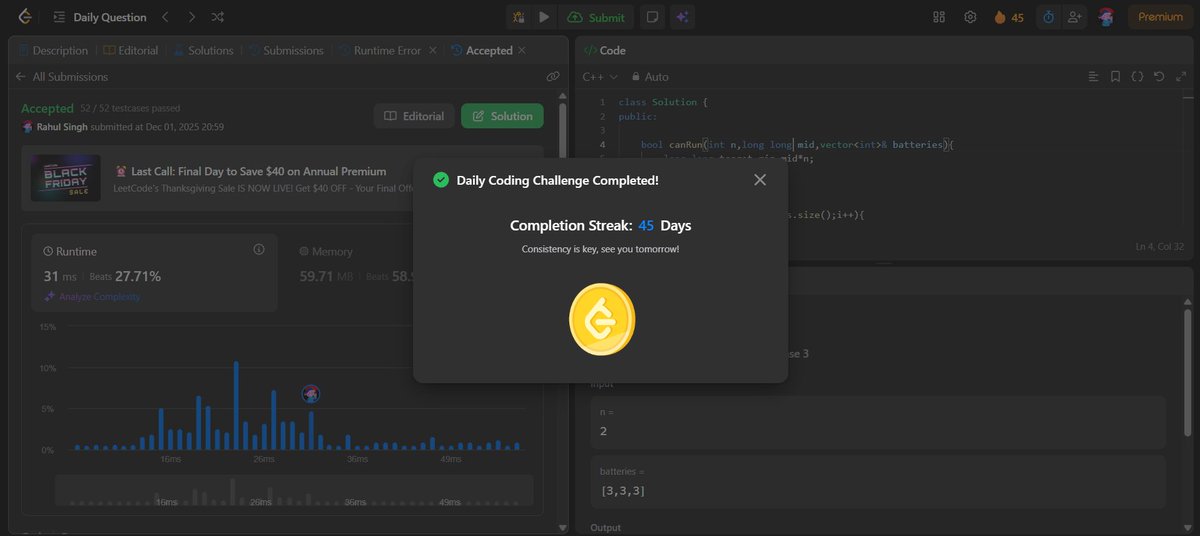The image size is (1200, 536).
Task: Click the green Solution button
Action: tap(502, 116)
